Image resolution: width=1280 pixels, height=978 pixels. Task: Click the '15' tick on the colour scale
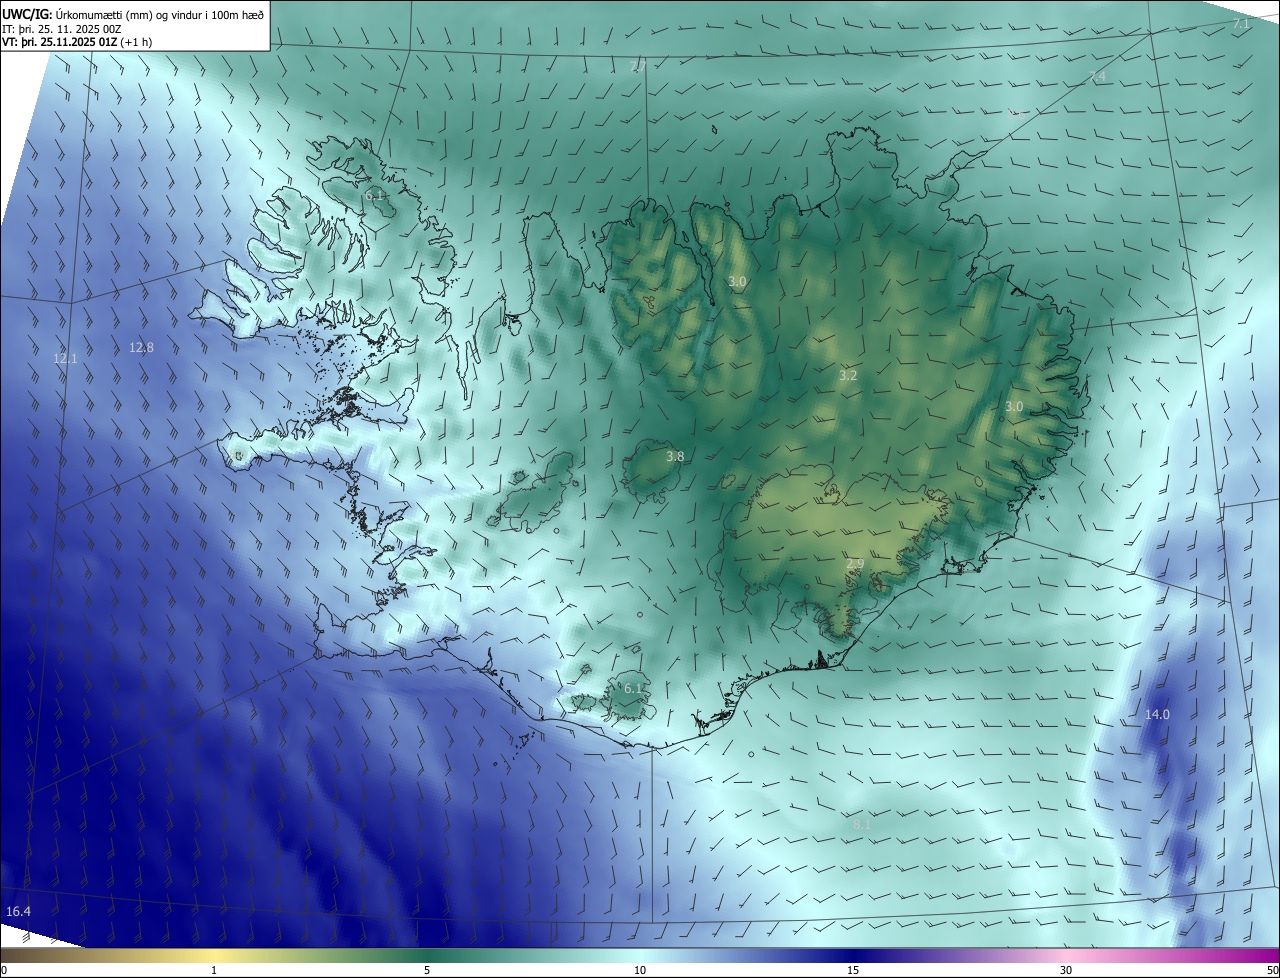point(854,971)
